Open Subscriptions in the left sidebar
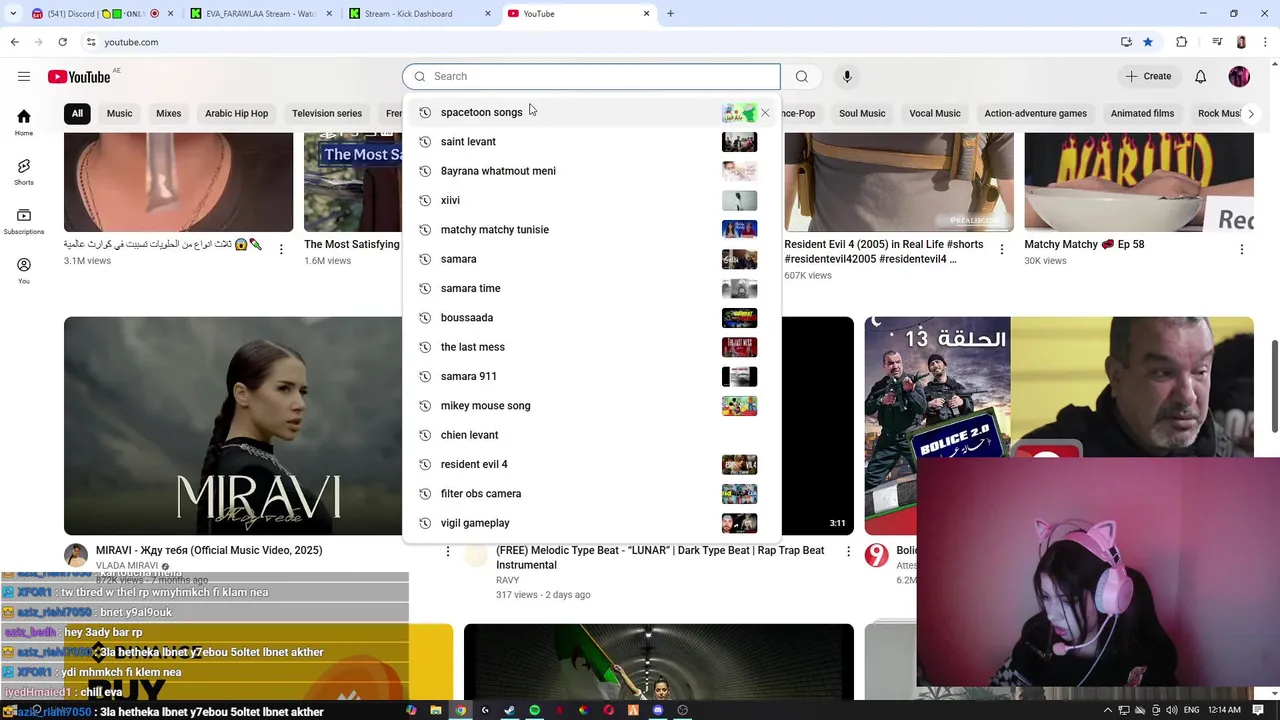This screenshot has width=1280, height=720. coord(24,221)
